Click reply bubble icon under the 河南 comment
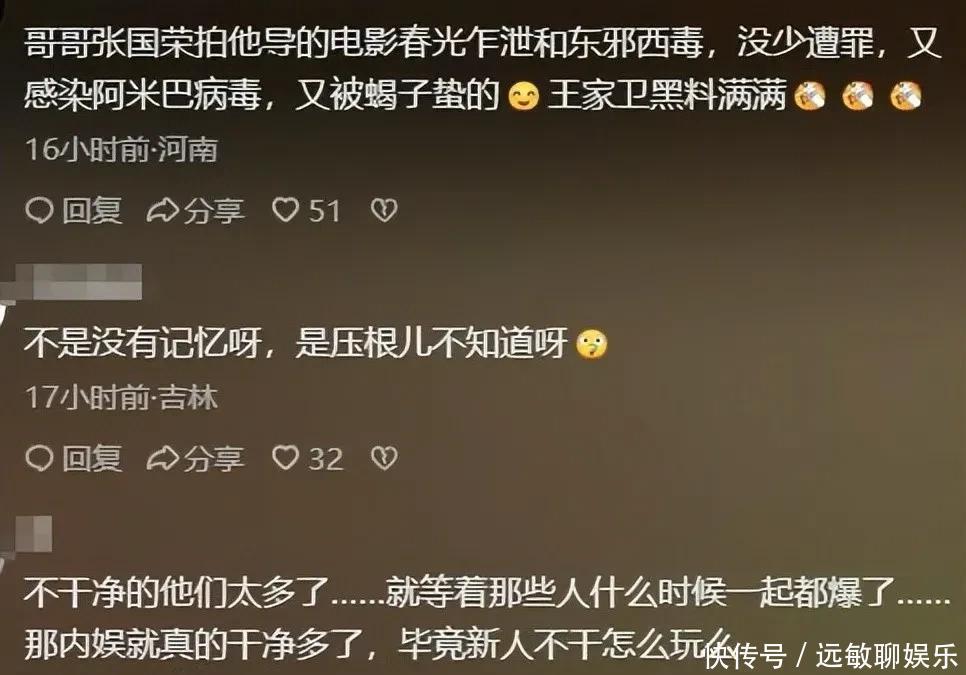Viewport: 966px width, 675px height. tap(39, 211)
